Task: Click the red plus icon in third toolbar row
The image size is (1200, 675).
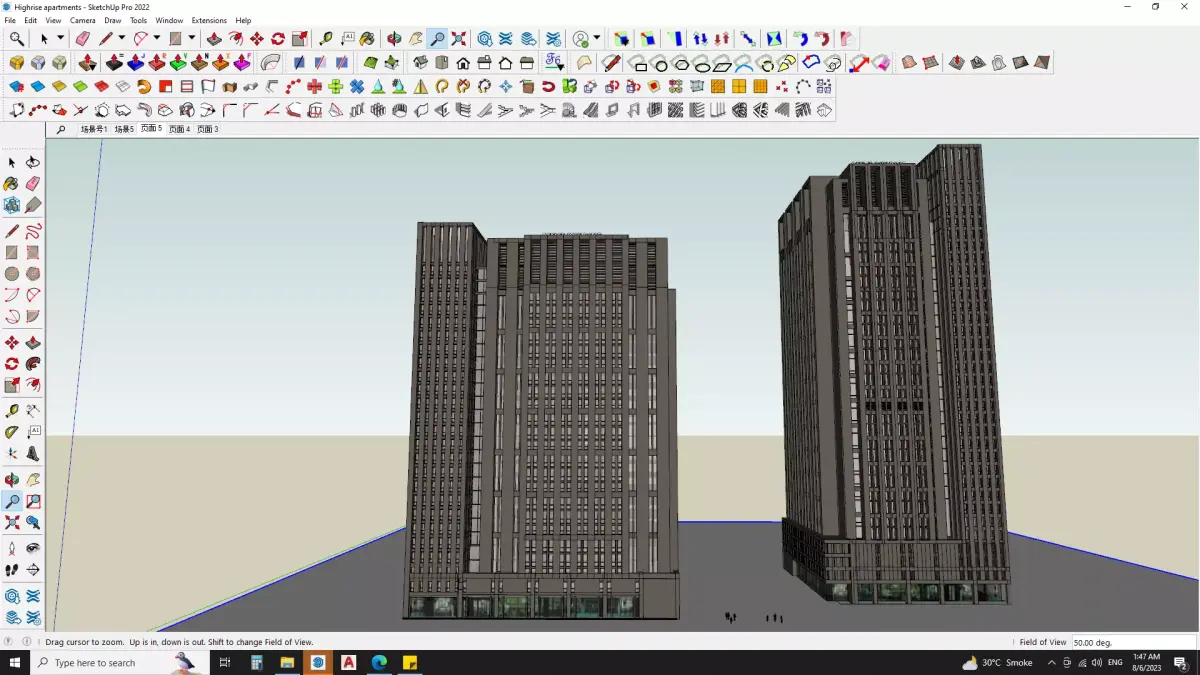Action: pyautogui.click(x=314, y=87)
